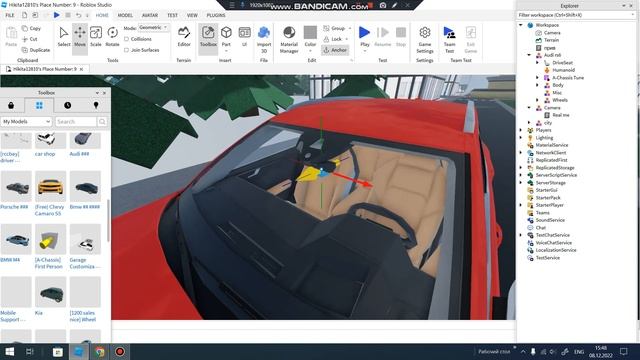Run quick-access Play arrow in title toolbar
This screenshot has height=360, width=640.
[57, 15]
